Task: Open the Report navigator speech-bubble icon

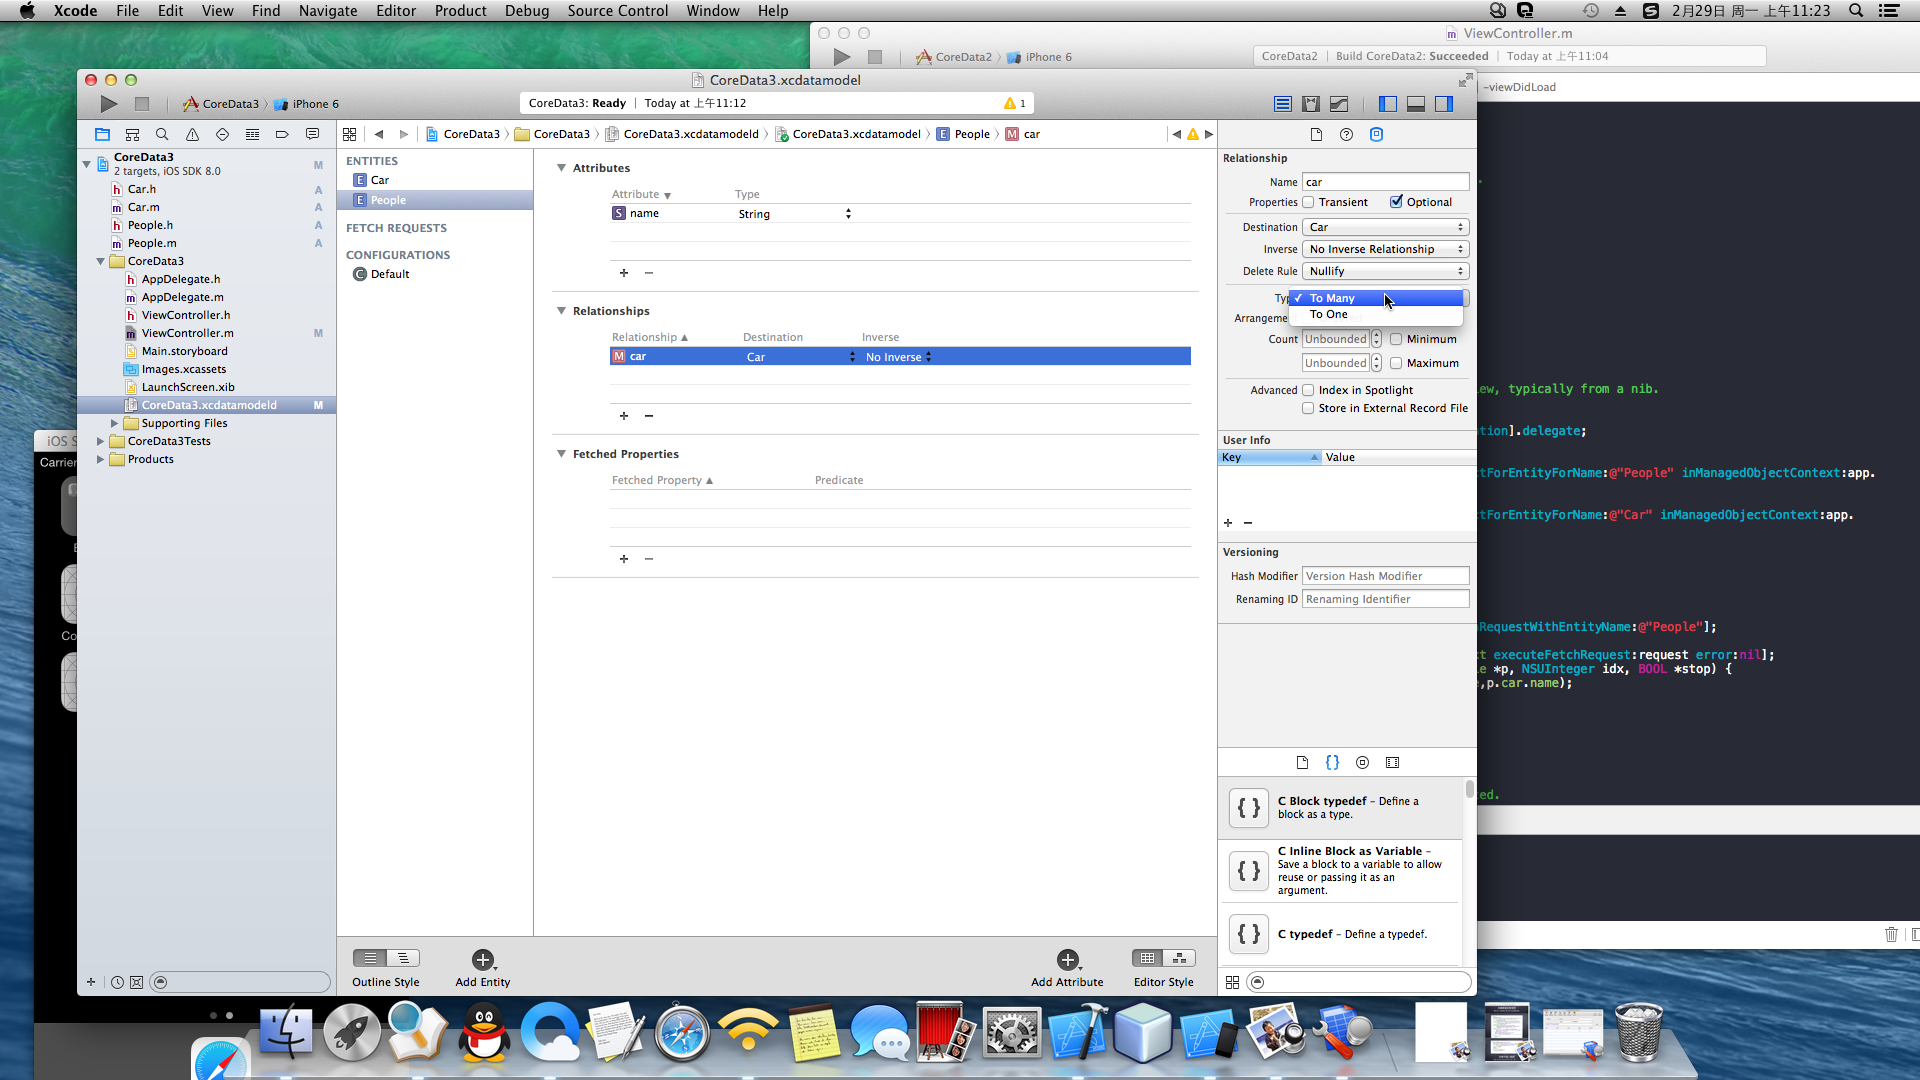Action: pos(312,134)
